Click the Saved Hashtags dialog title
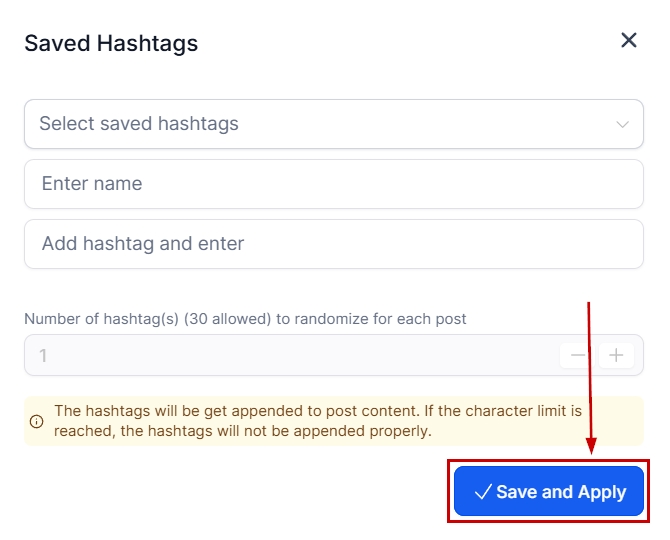The image size is (670, 540). coord(111,43)
